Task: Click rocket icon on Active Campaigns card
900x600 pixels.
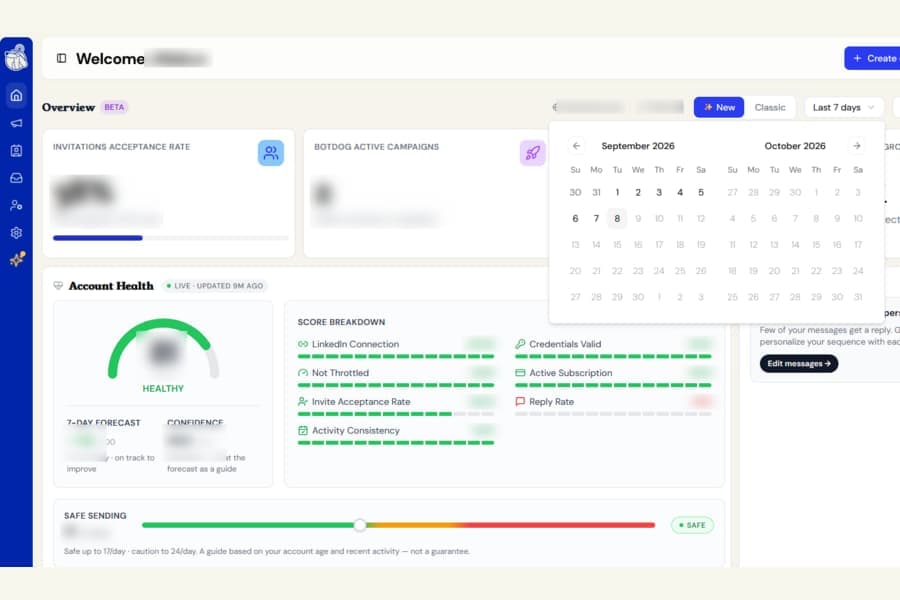Action: 533,153
